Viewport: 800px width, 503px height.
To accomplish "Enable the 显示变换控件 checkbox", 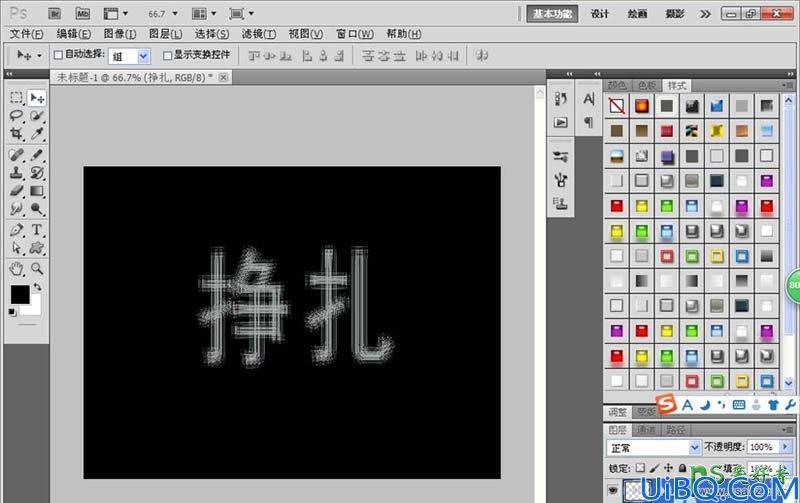I will click(x=167, y=55).
